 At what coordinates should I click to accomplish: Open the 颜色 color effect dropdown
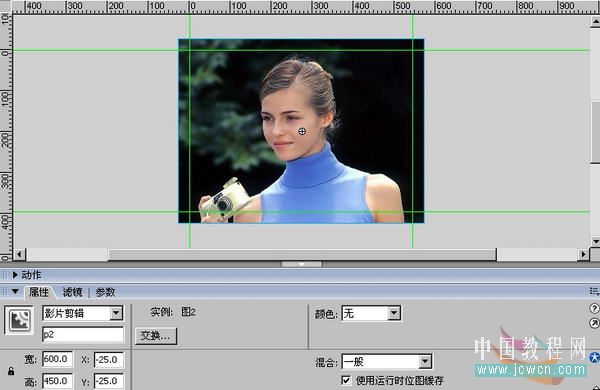tap(394, 313)
